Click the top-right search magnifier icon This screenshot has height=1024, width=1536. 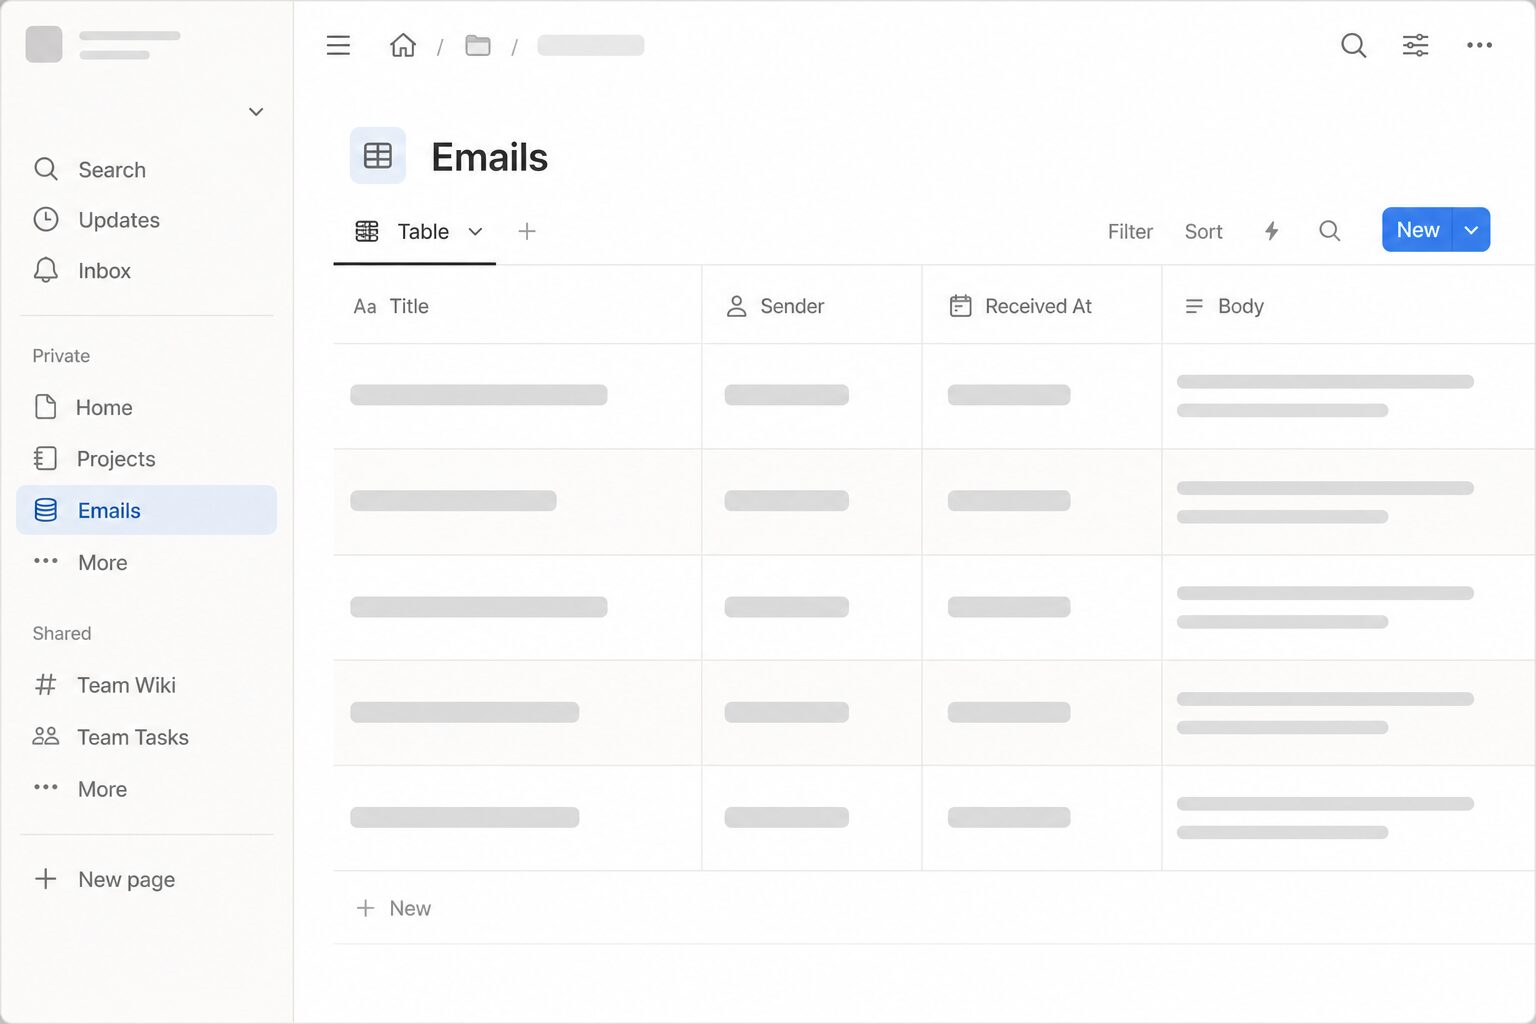(1353, 45)
